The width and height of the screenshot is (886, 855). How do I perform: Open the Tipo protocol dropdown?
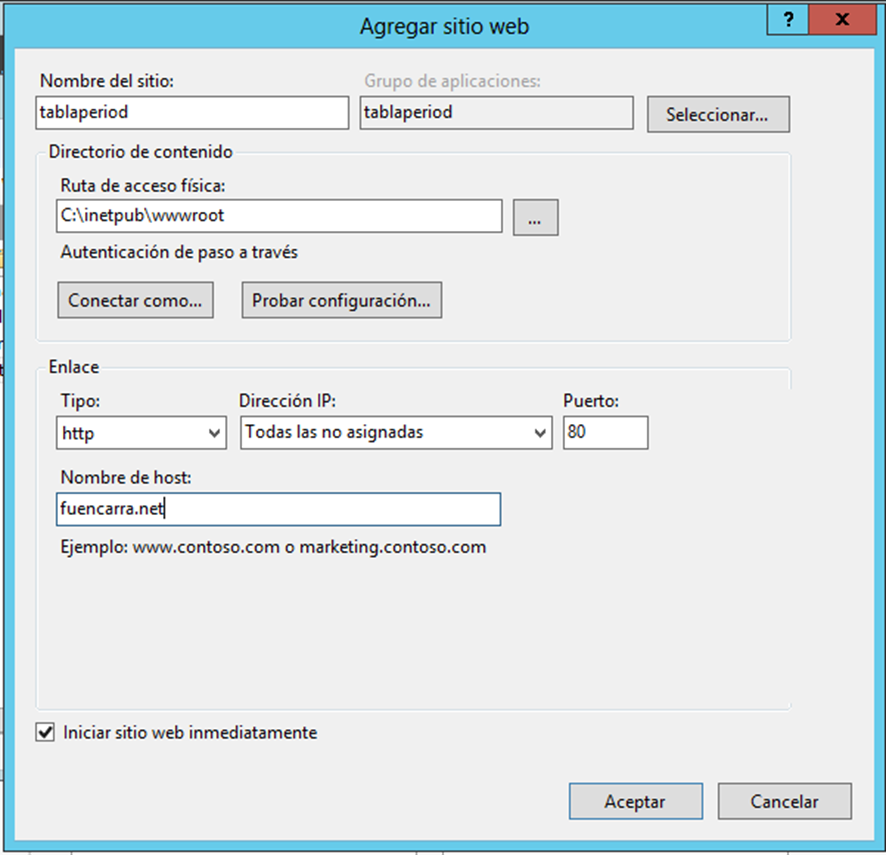coord(143,433)
